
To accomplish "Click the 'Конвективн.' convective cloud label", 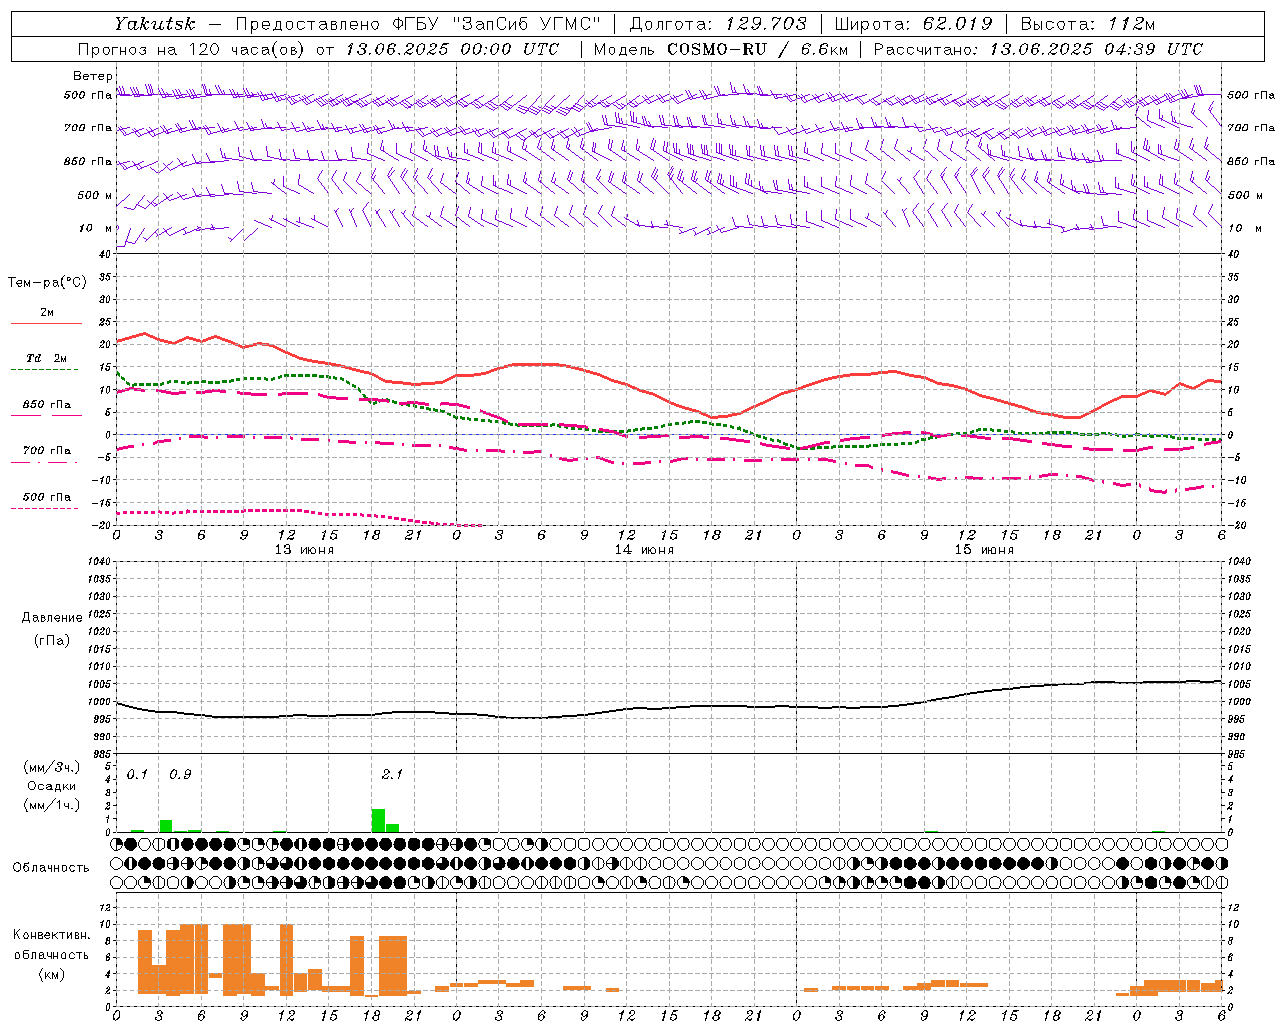I will (x=51, y=935).
